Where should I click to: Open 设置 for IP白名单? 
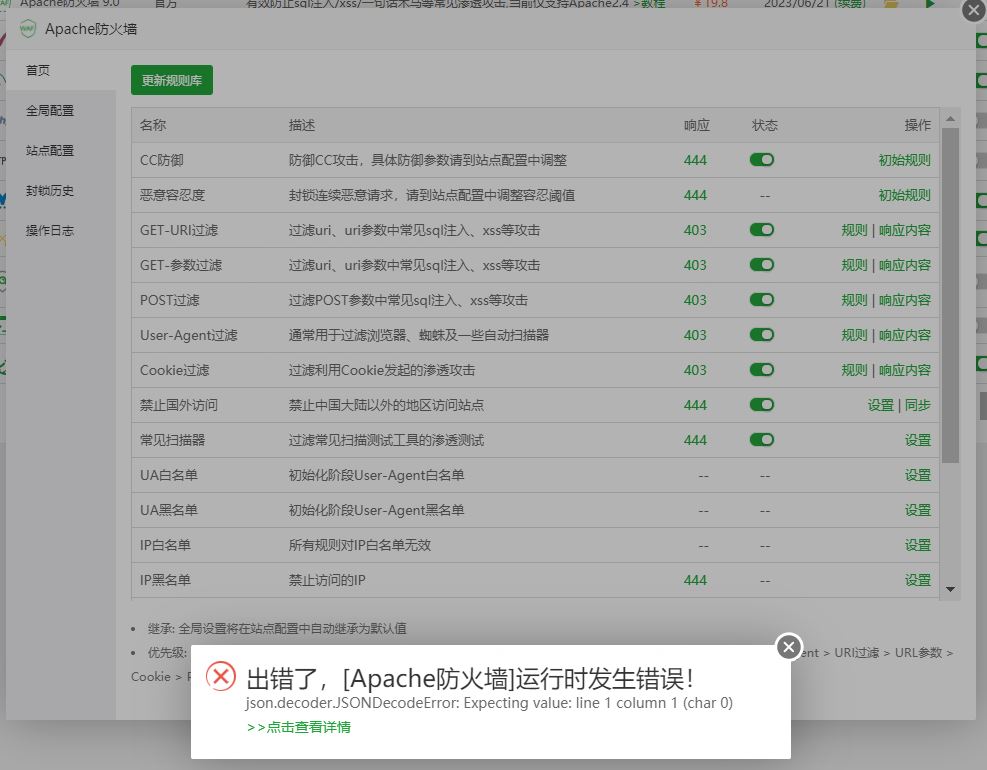click(918, 545)
